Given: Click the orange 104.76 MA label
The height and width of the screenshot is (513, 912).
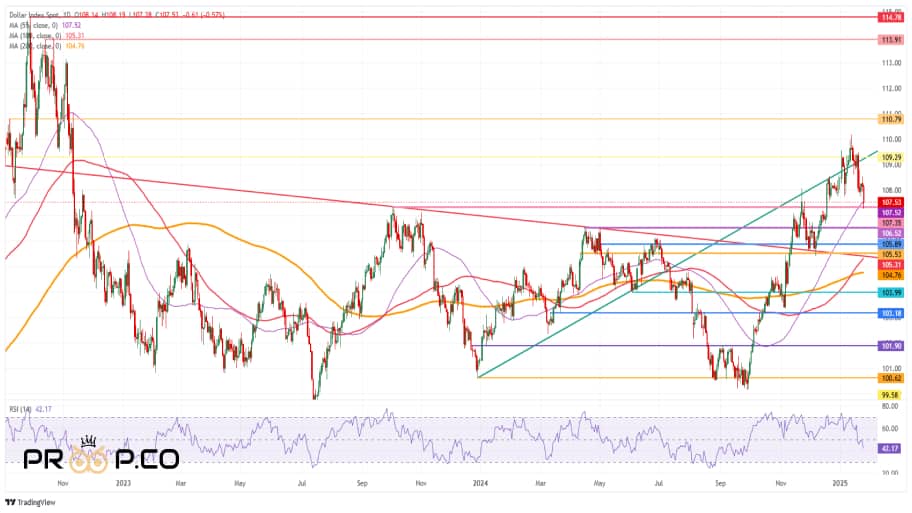Looking at the screenshot, I should [891, 275].
